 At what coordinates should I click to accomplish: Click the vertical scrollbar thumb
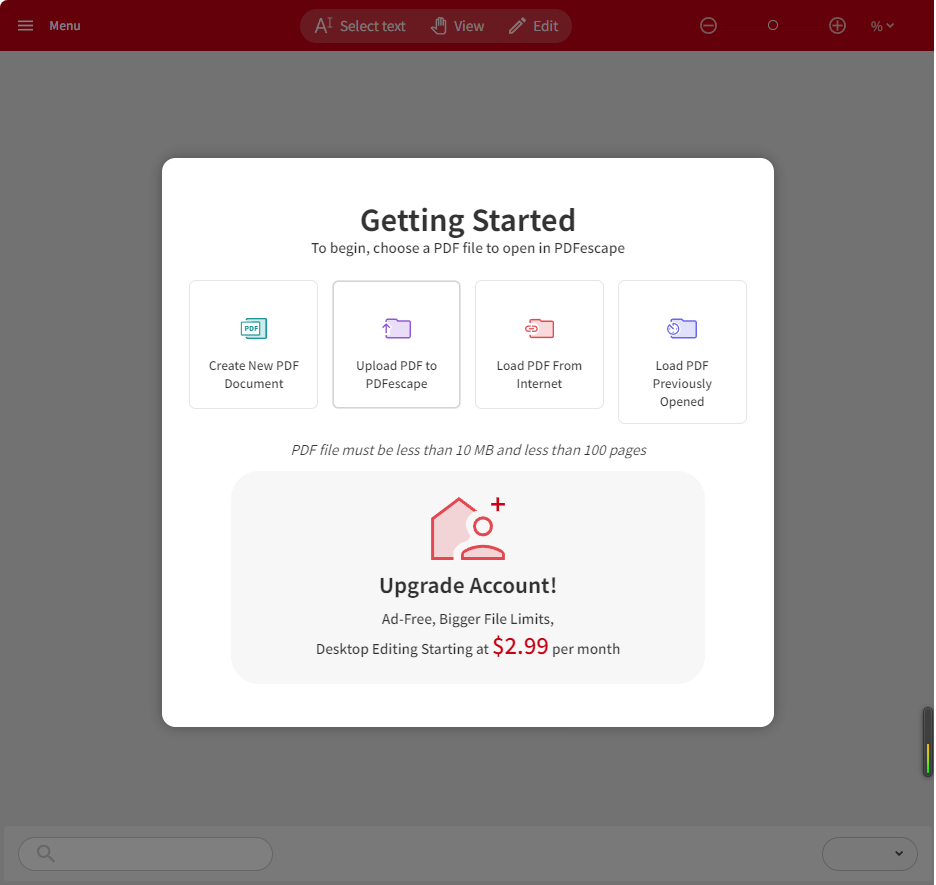928,742
